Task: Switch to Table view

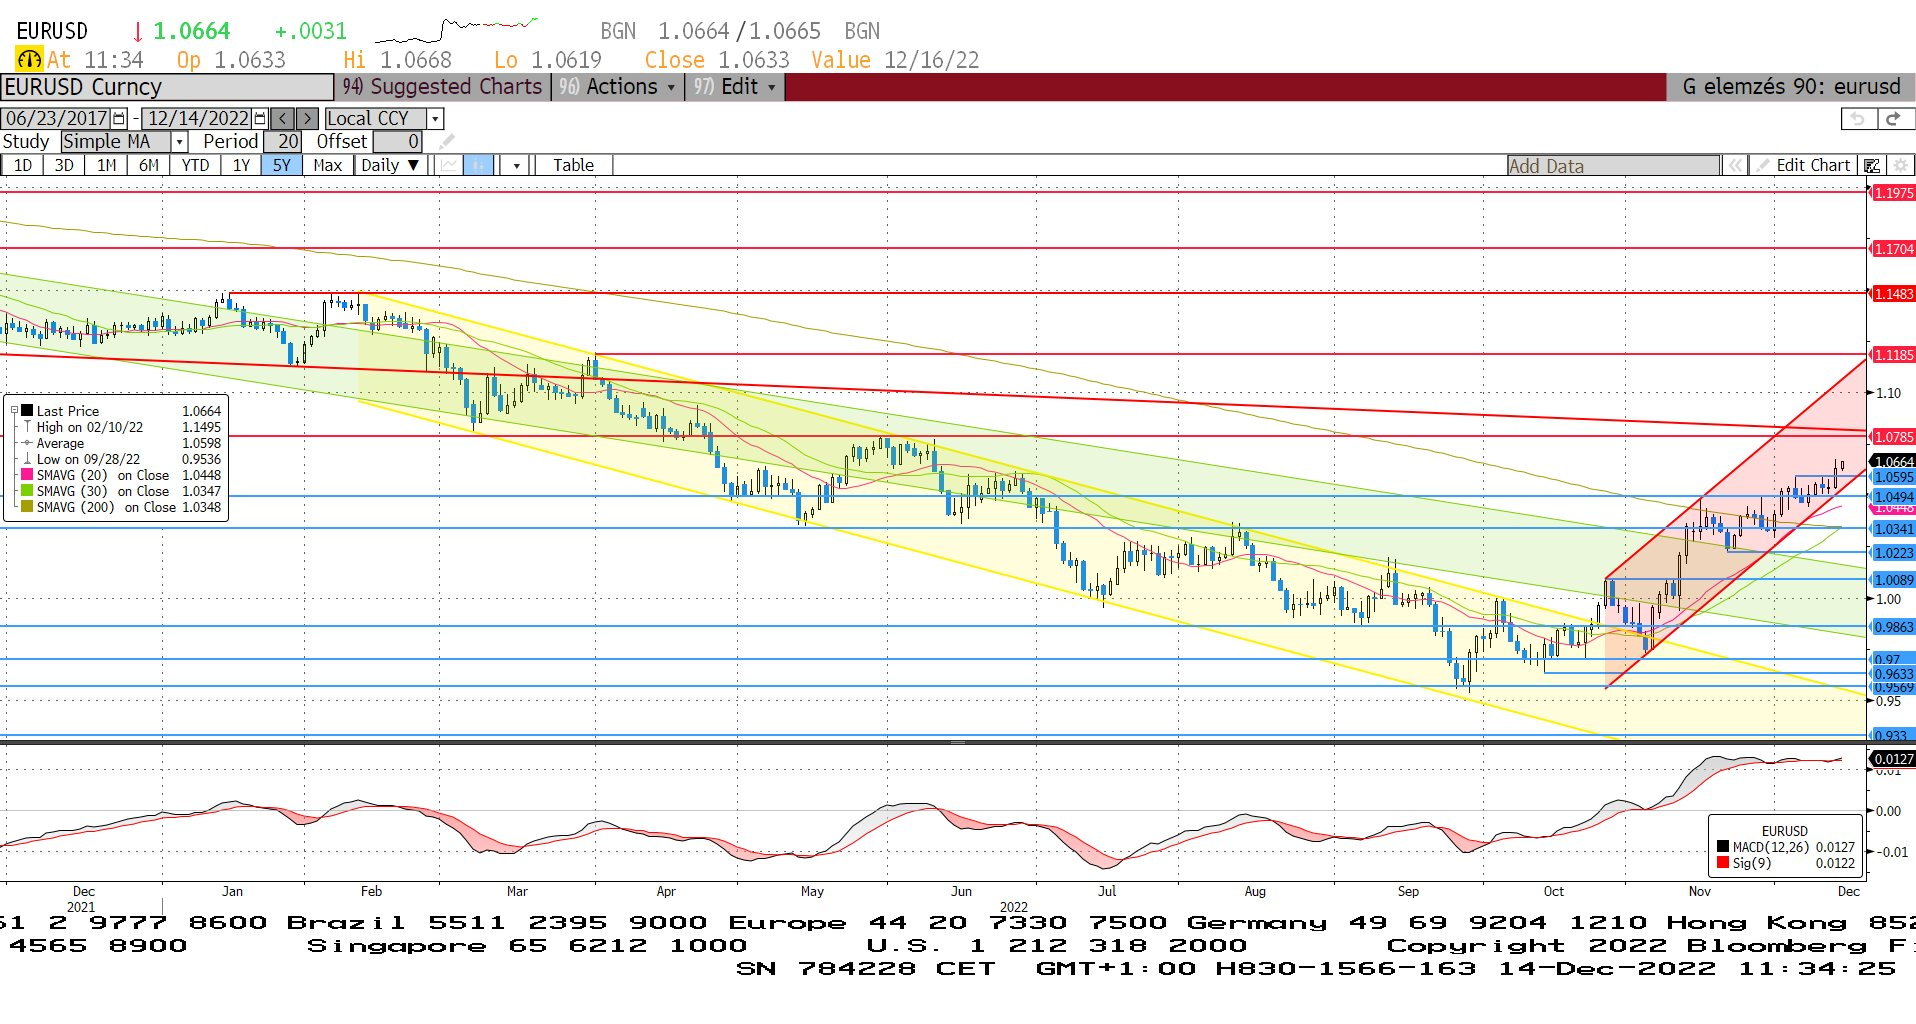Action: click(573, 165)
